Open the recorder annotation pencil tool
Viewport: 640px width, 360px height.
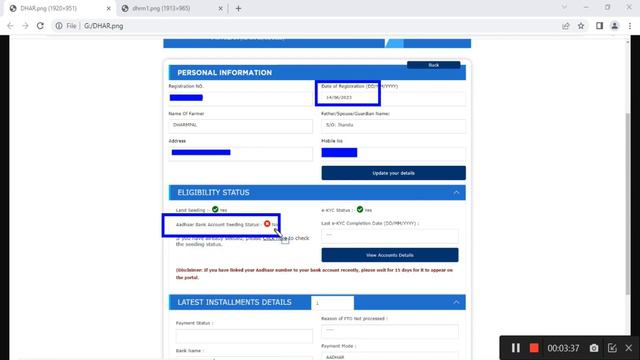click(x=612, y=348)
